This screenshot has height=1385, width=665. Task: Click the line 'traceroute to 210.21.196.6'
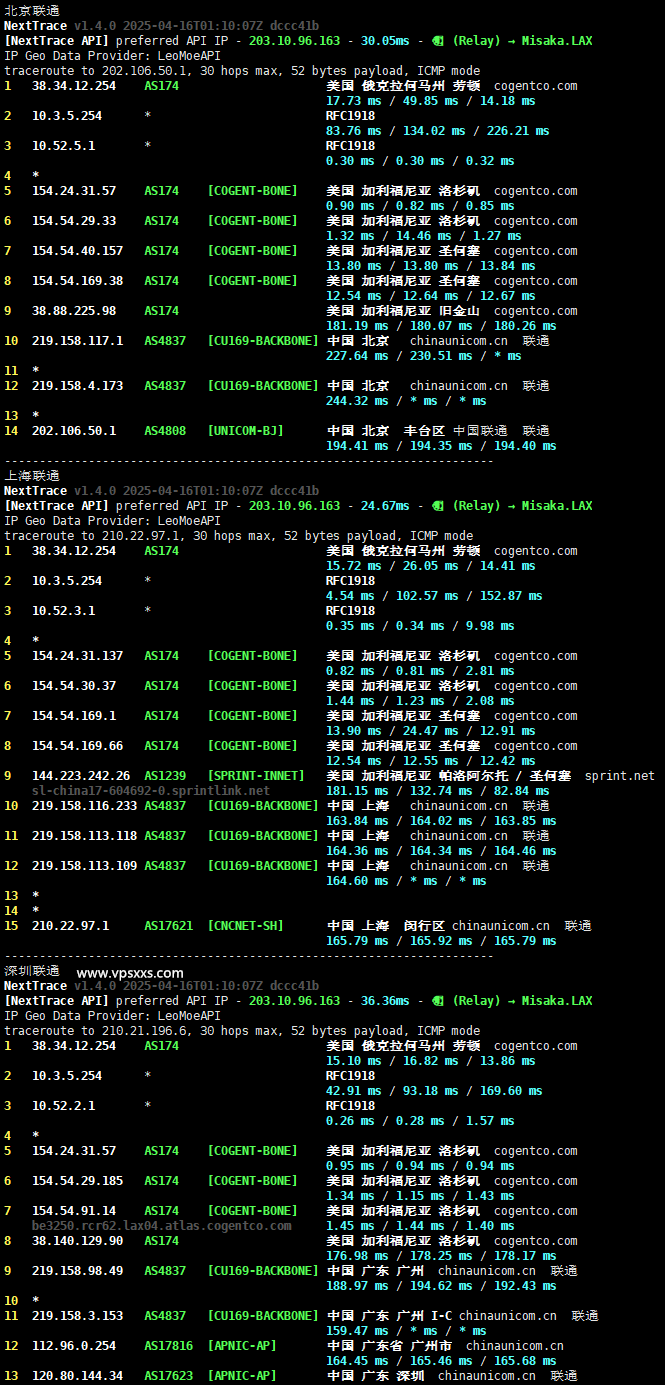coord(242,1031)
